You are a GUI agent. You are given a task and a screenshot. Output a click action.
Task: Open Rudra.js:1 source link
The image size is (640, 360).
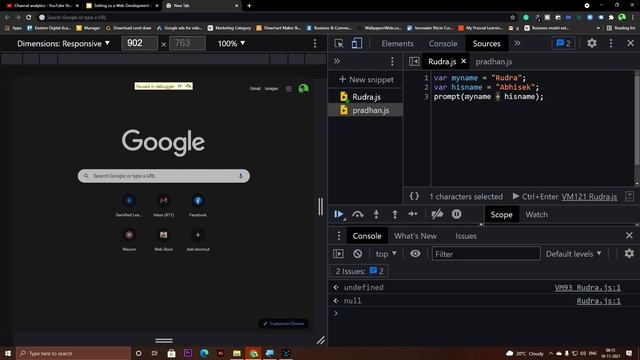point(598,301)
